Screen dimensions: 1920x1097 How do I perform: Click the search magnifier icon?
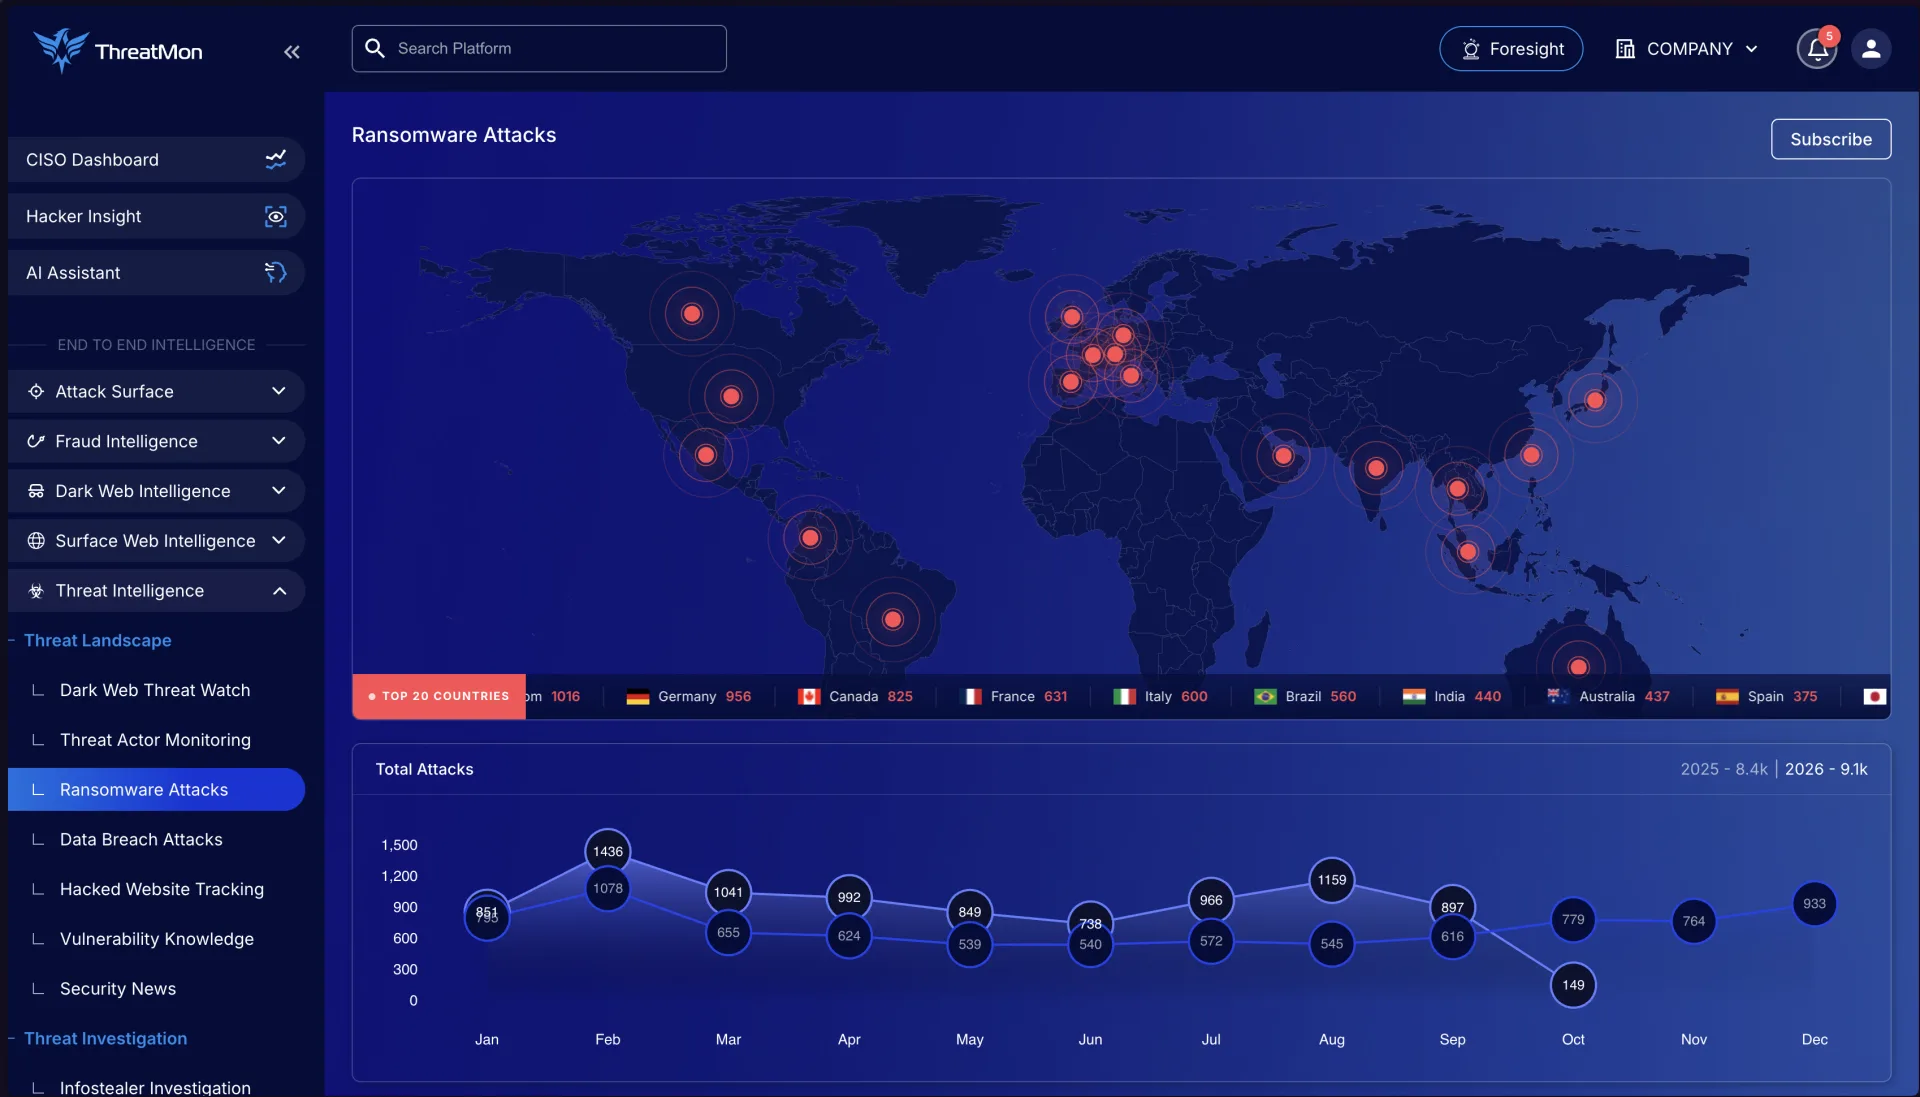pyautogui.click(x=375, y=48)
